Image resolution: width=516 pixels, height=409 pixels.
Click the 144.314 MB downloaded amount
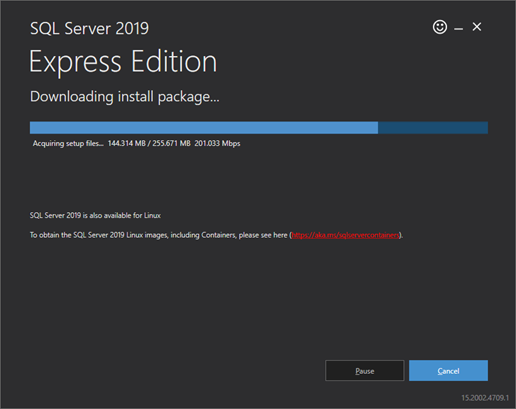[x=127, y=143]
